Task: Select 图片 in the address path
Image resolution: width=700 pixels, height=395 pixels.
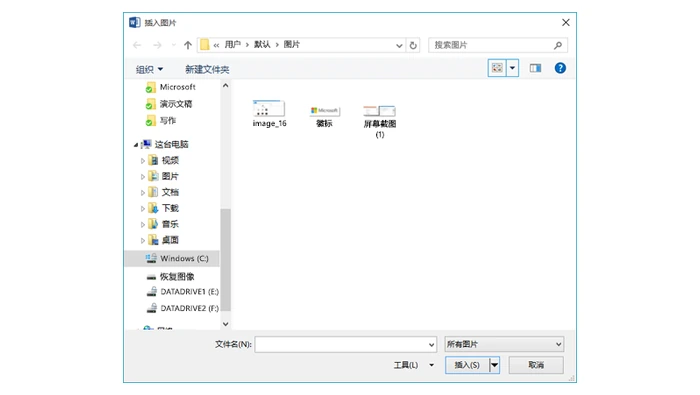Action: [x=292, y=45]
